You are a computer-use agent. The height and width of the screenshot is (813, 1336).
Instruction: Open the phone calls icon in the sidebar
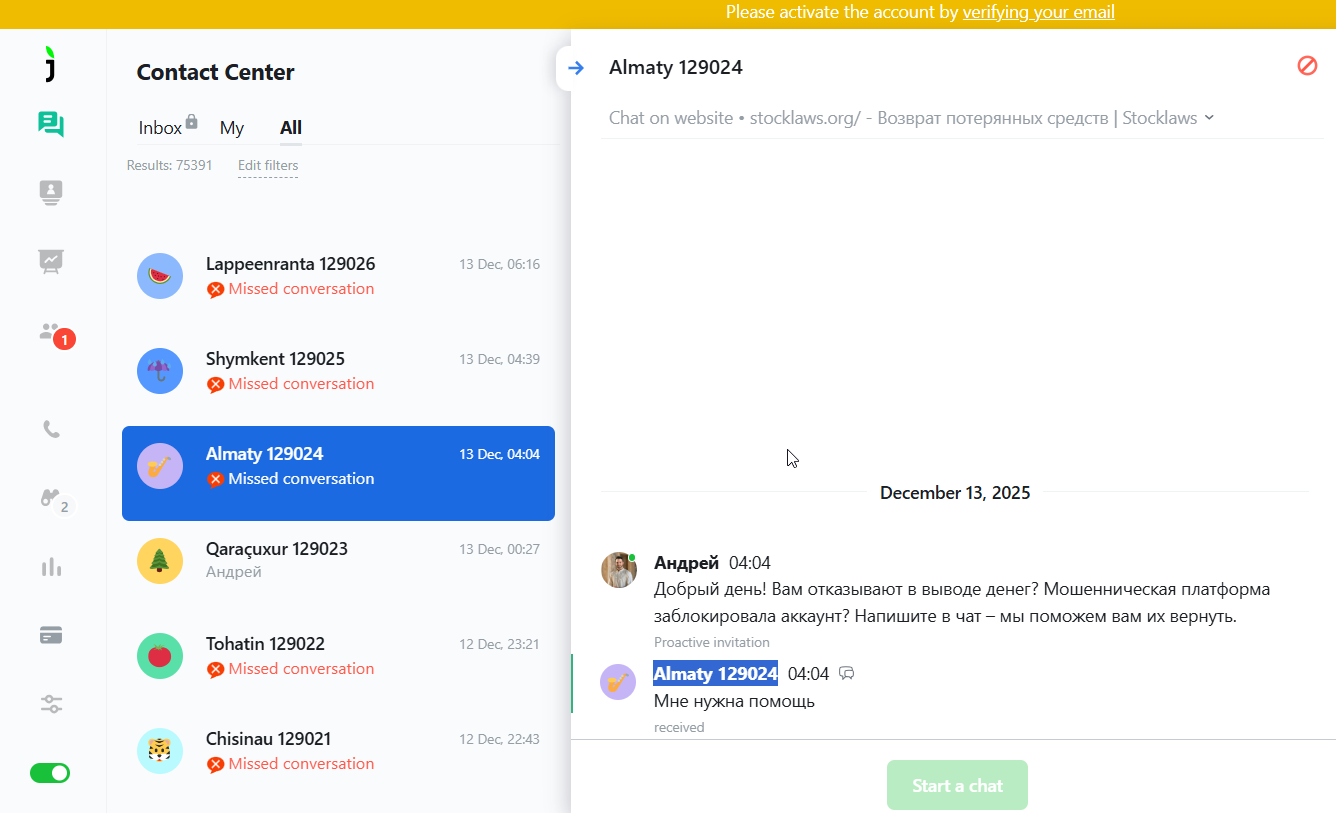[51, 429]
